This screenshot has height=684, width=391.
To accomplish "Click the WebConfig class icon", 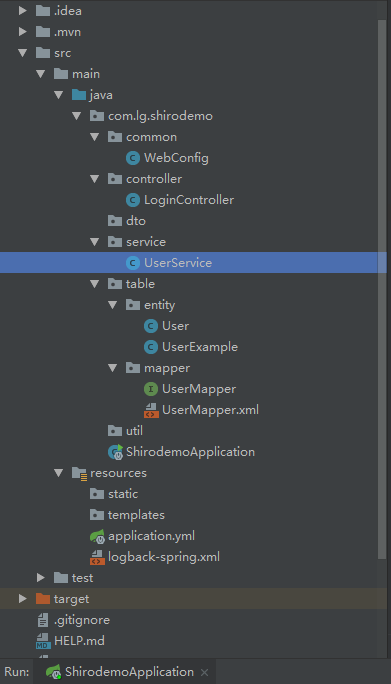I will (x=133, y=158).
